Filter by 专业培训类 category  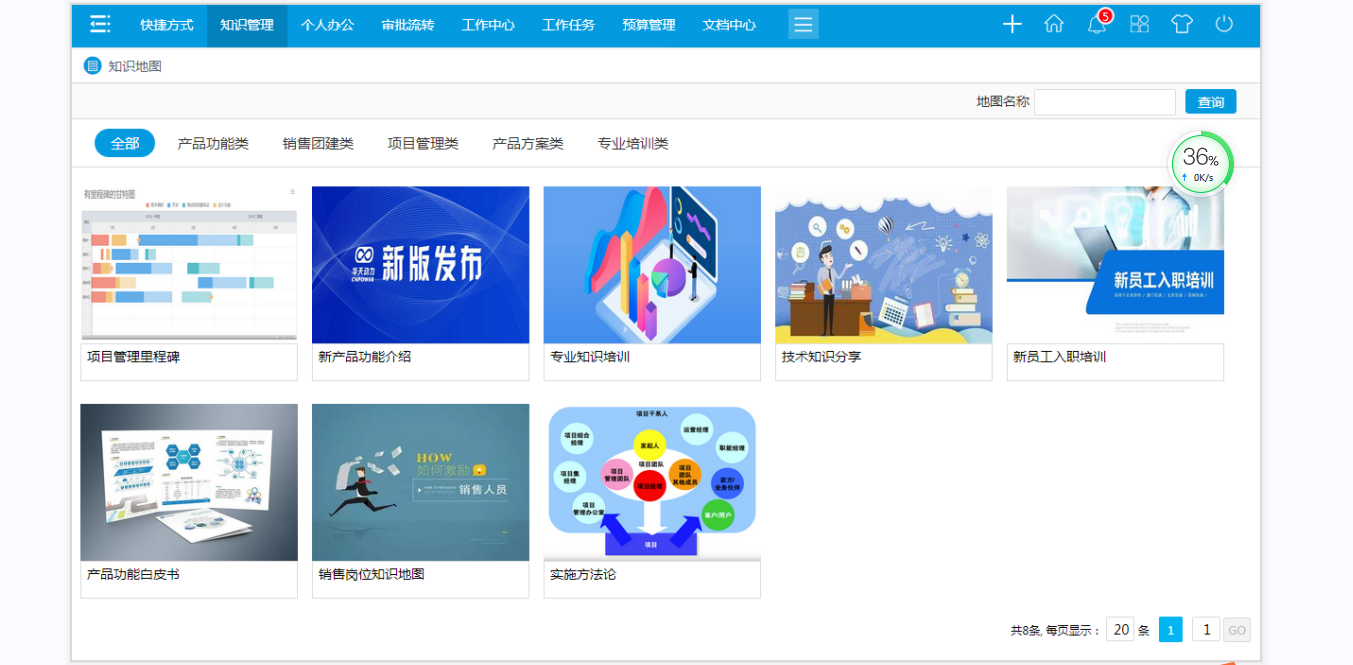click(633, 143)
